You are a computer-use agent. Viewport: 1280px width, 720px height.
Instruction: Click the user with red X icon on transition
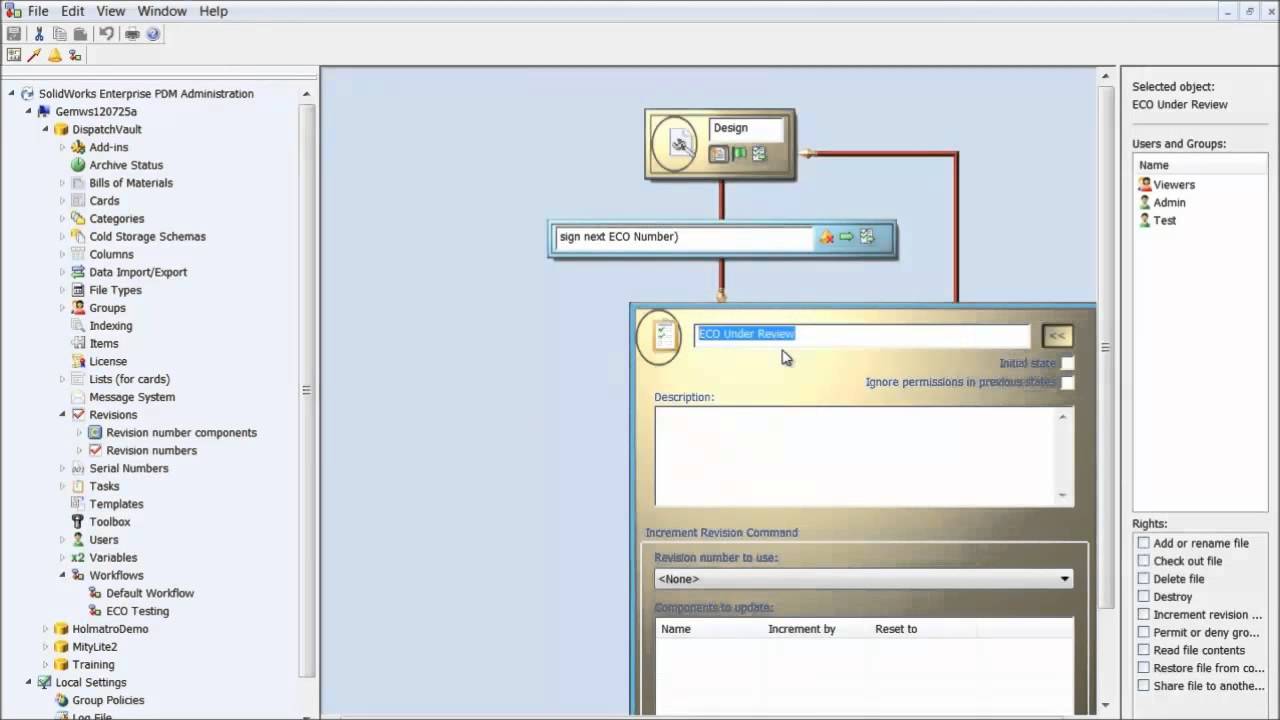pyautogui.click(x=826, y=237)
